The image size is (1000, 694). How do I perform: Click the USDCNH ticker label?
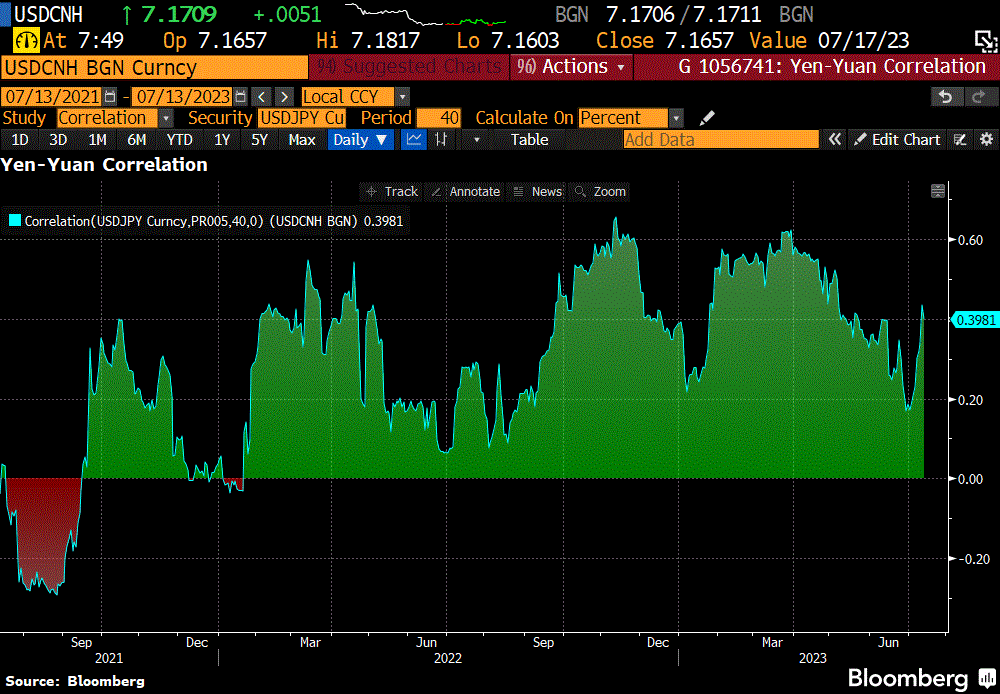pyautogui.click(x=48, y=14)
